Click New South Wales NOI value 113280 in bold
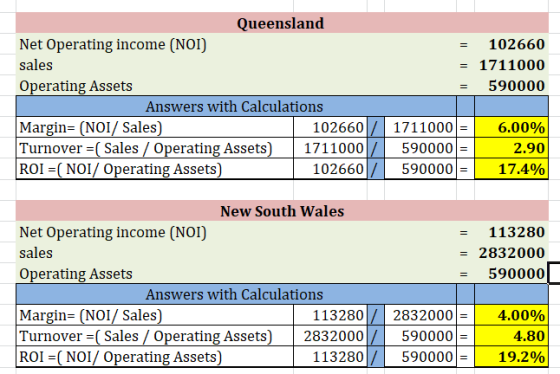 (516, 232)
